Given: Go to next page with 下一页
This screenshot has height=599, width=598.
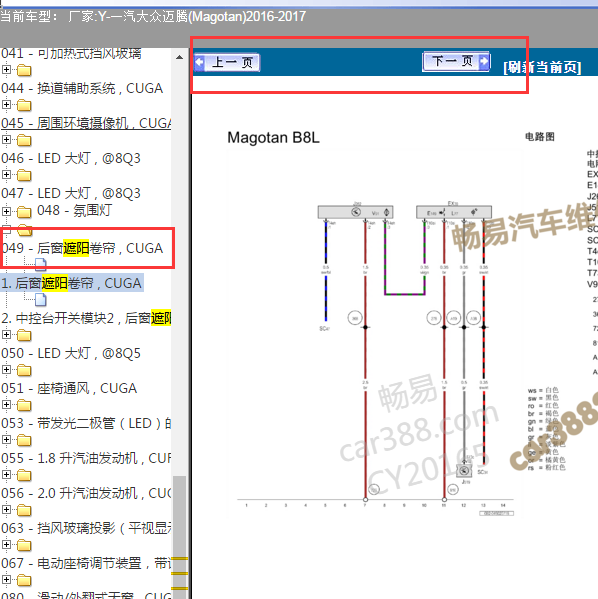Looking at the screenshot, I should coord(456,61).
